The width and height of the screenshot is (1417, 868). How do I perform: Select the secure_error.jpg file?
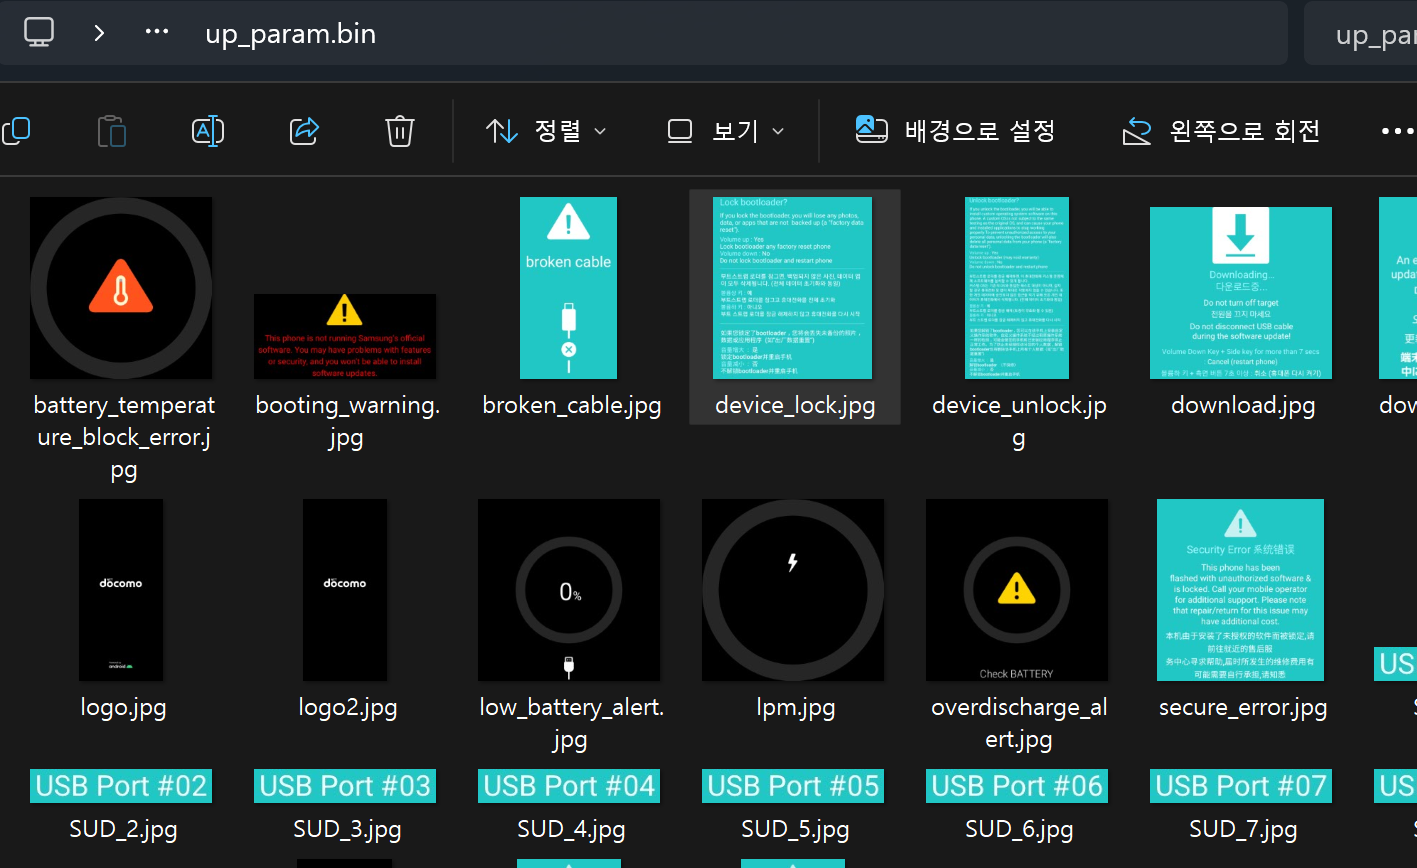pyautogui.click(x=1240, y=590)
